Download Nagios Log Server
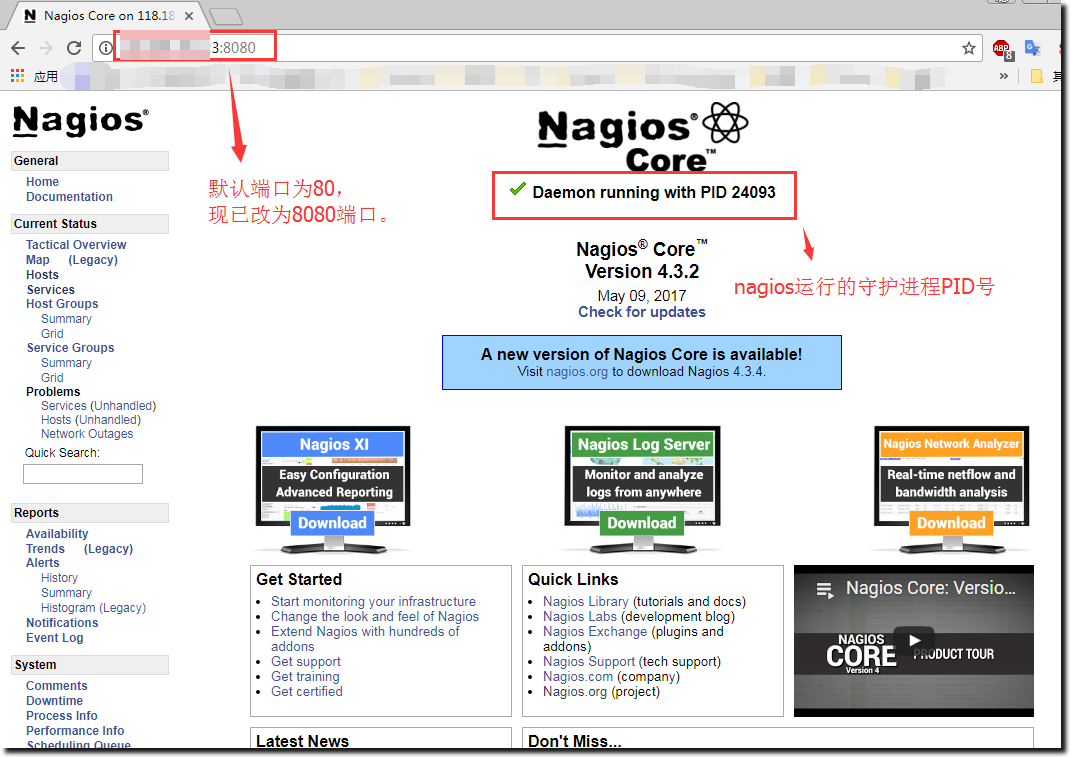The height and width of the screenshot is (757, 1071). (x=641, y=523)
